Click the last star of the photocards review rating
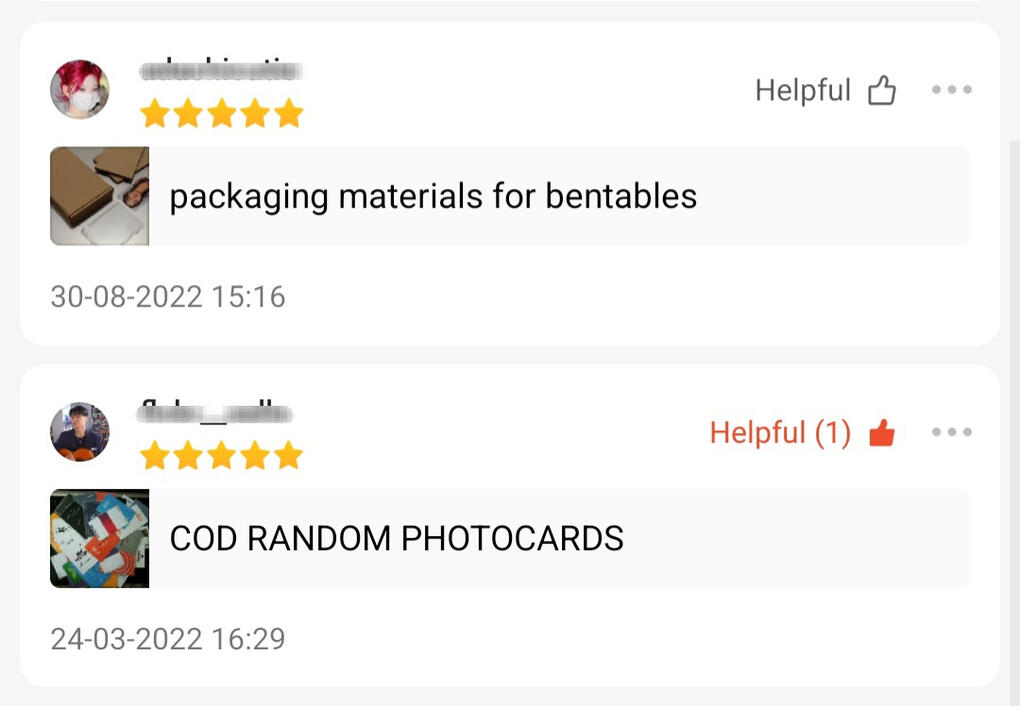This screenshot has height=706, width=1020. click(289, 456)
